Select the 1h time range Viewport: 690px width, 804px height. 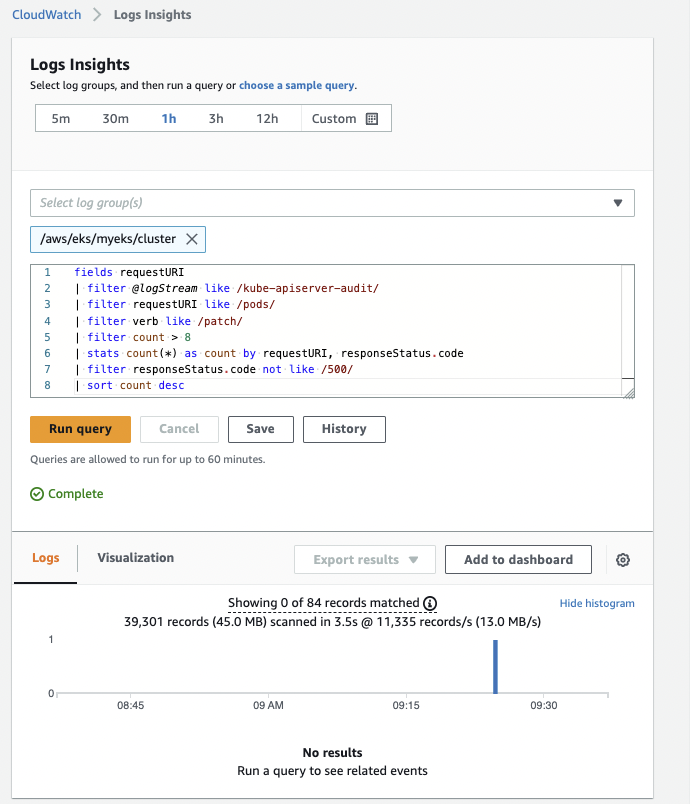coord(169,119)
